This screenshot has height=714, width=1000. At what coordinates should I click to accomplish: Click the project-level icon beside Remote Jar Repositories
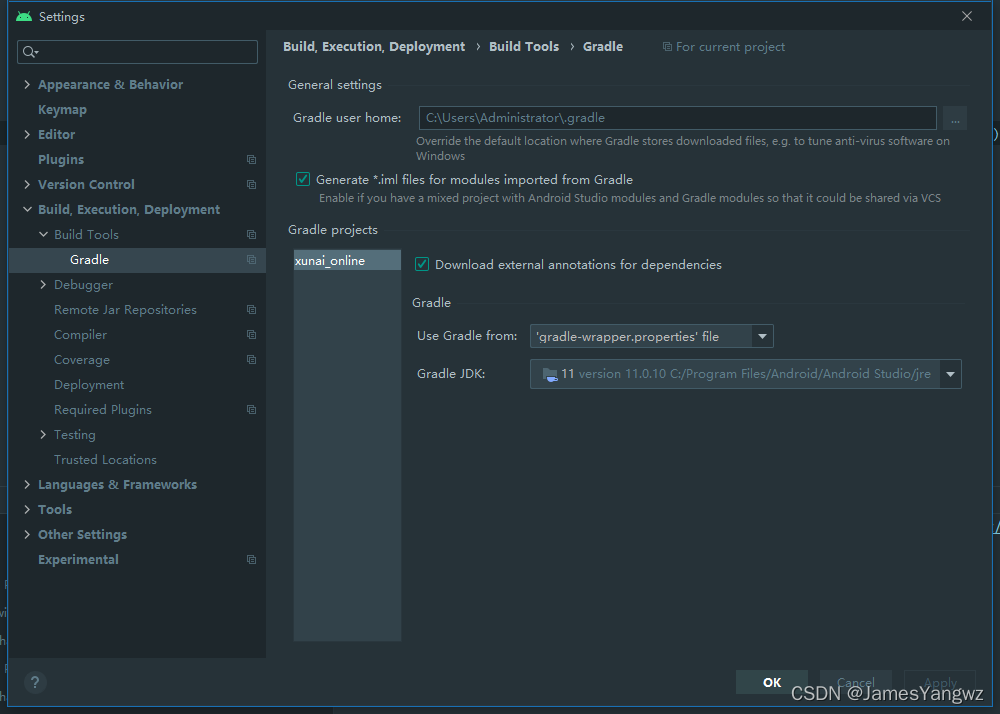click(x=251, y=310)
